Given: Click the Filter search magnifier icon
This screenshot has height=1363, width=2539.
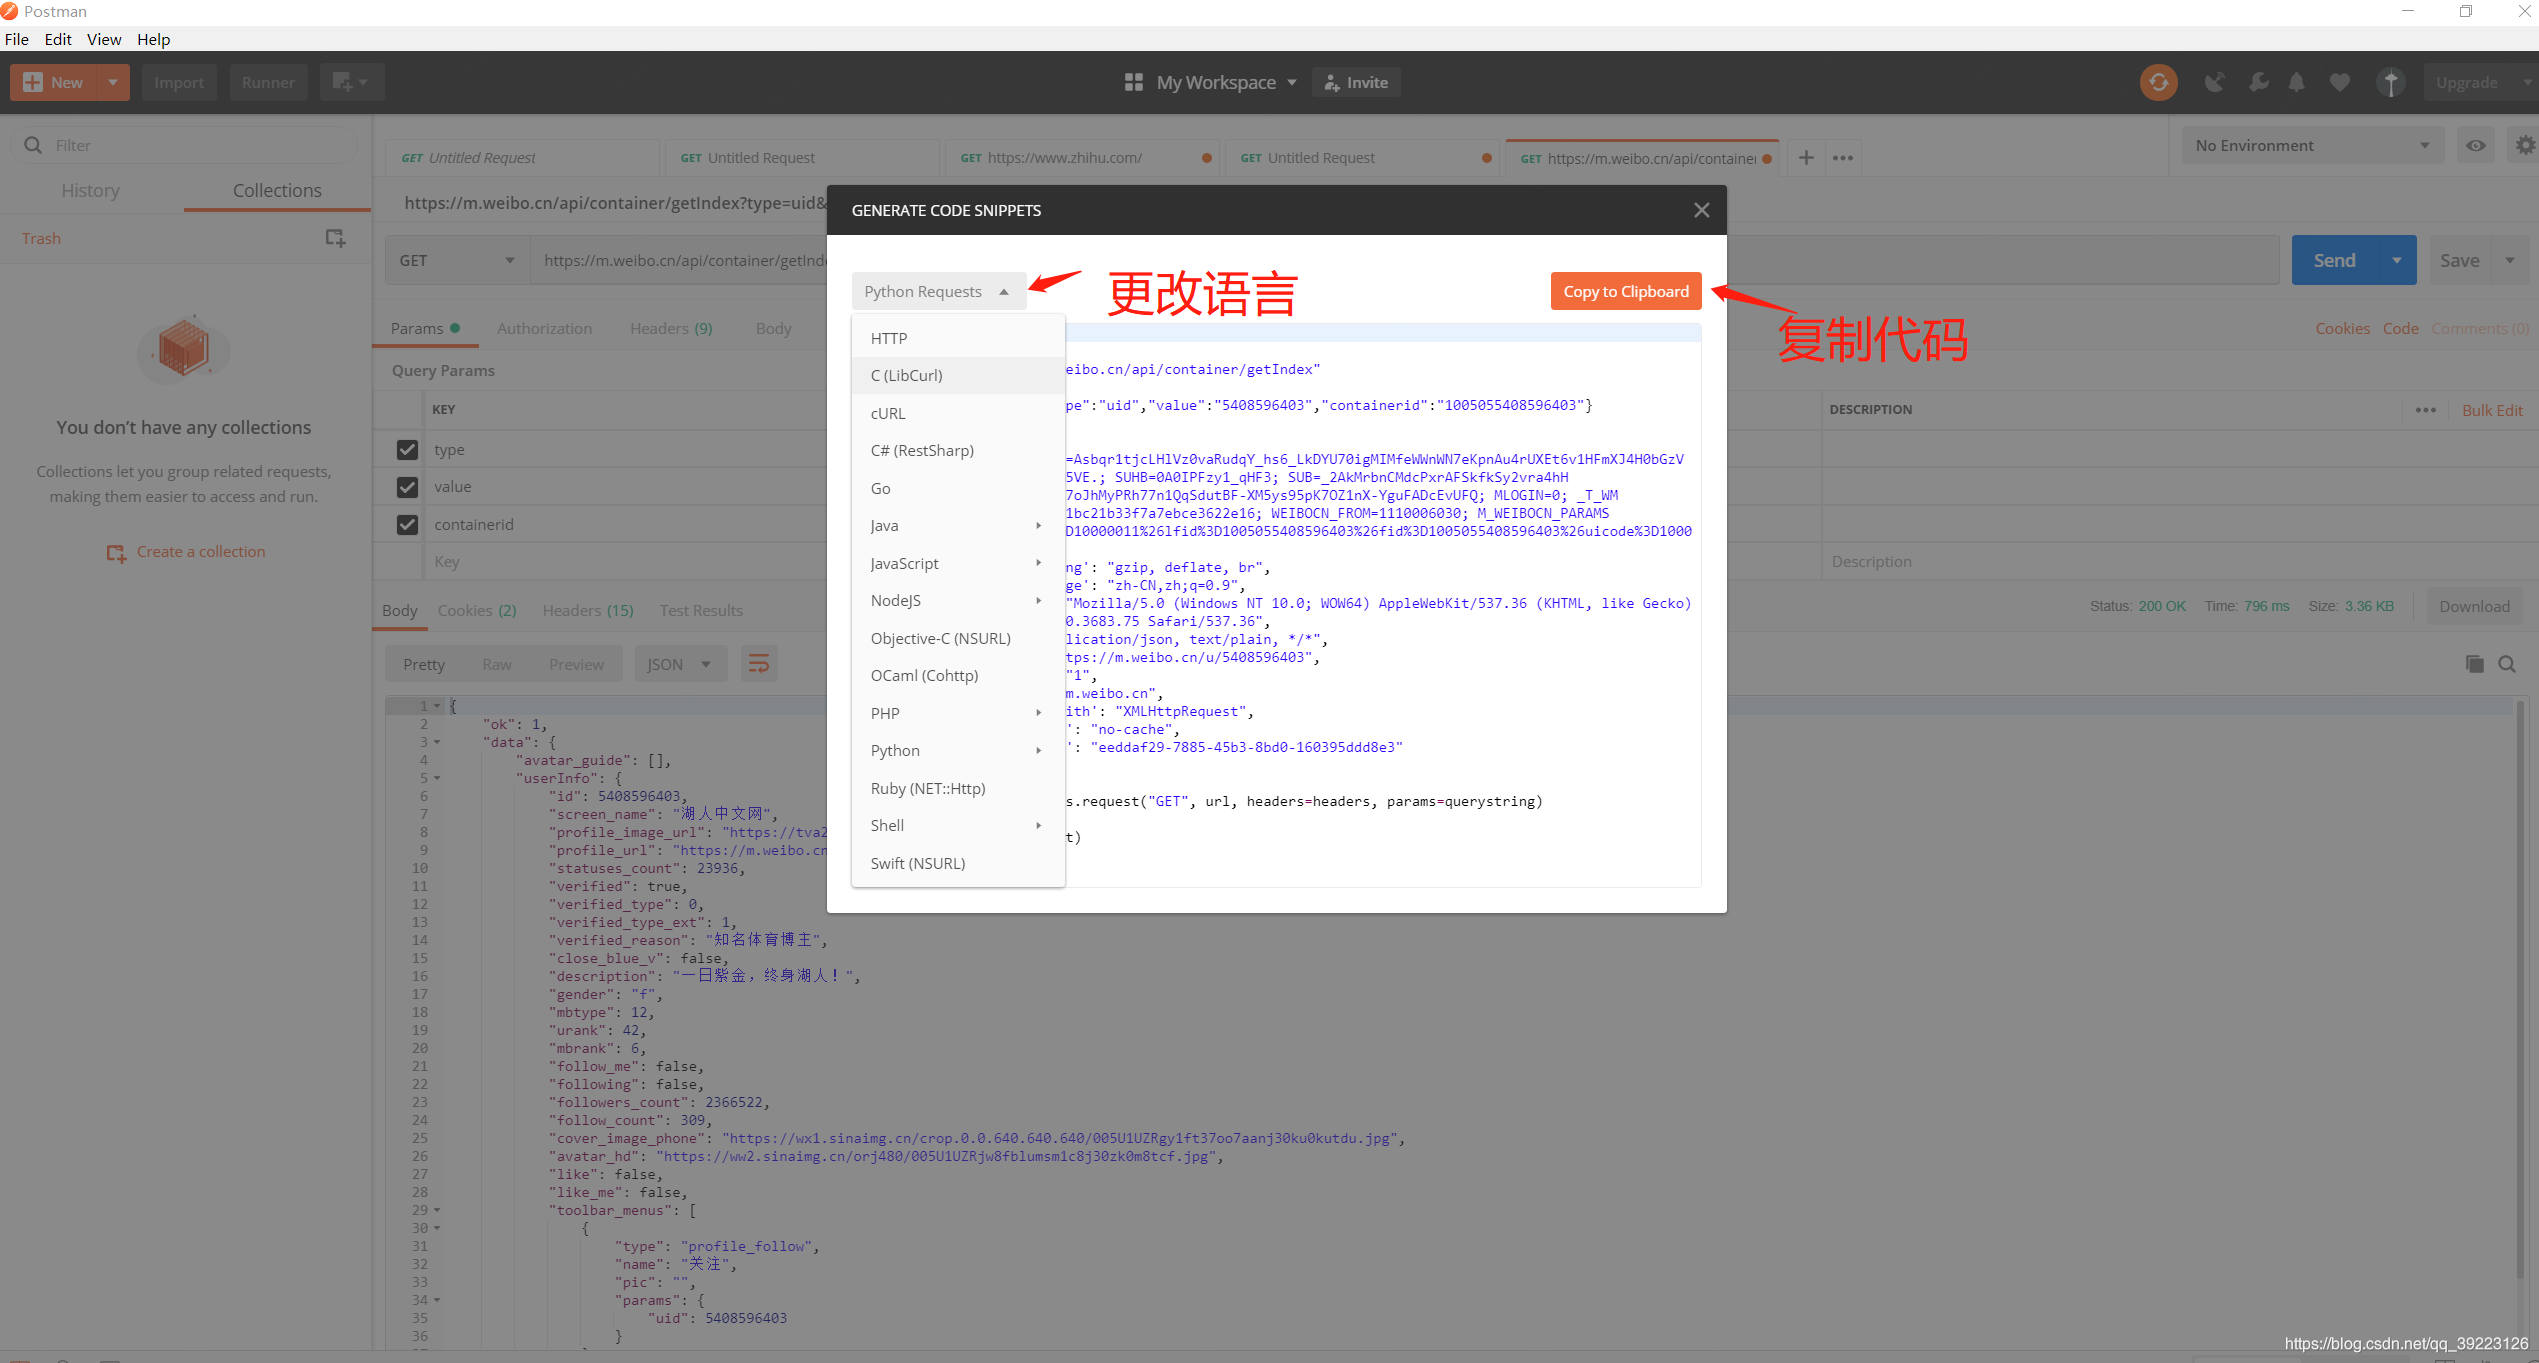Looking at the screenshot, I should click(33, 145).
